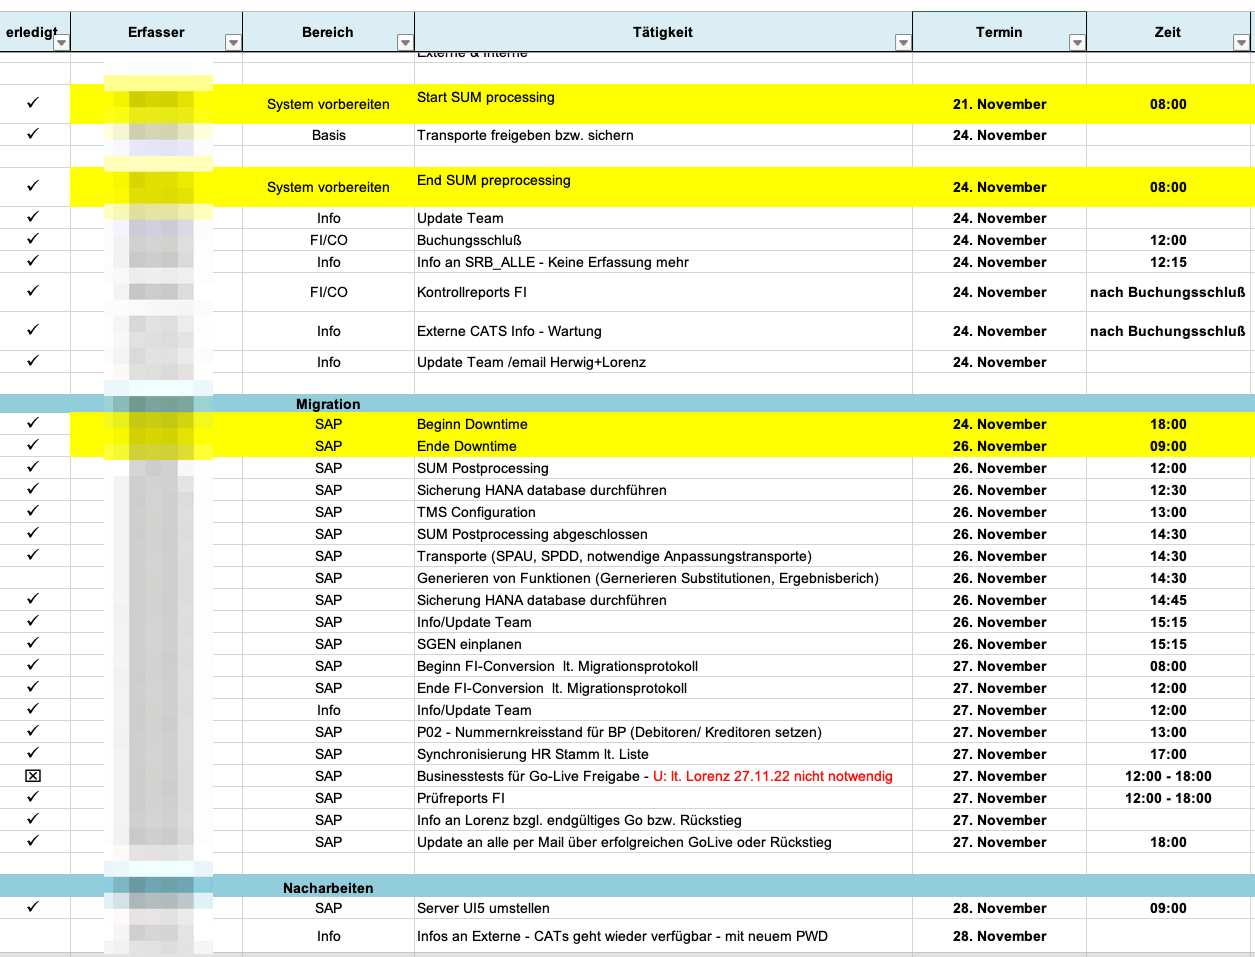The image size is (1255, 957).
Task: Click the 'Businesstests für Go-Live Freigabe' cell
Action: (x=663, y=776)
